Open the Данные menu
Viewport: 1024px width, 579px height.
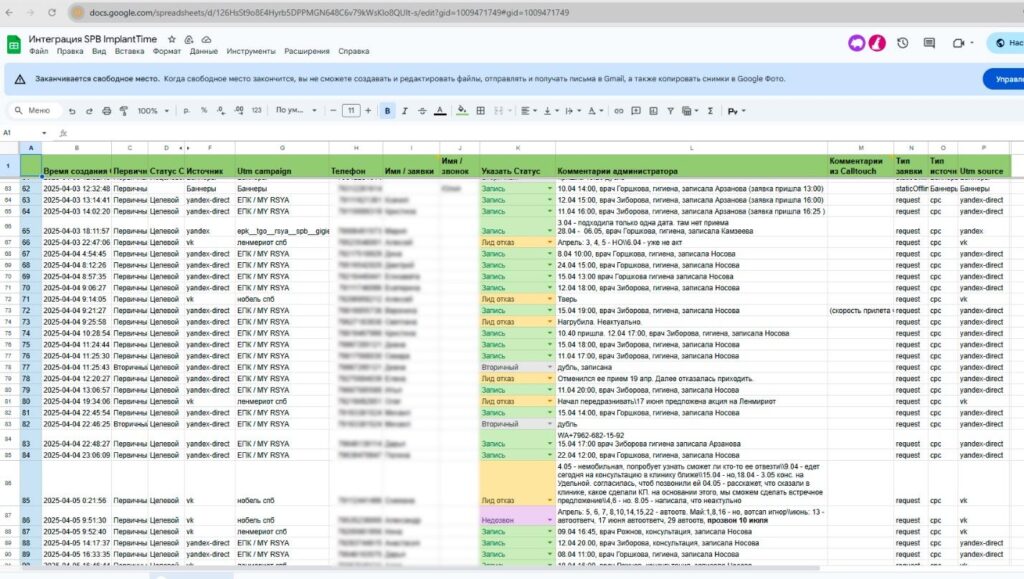point(204,51)
